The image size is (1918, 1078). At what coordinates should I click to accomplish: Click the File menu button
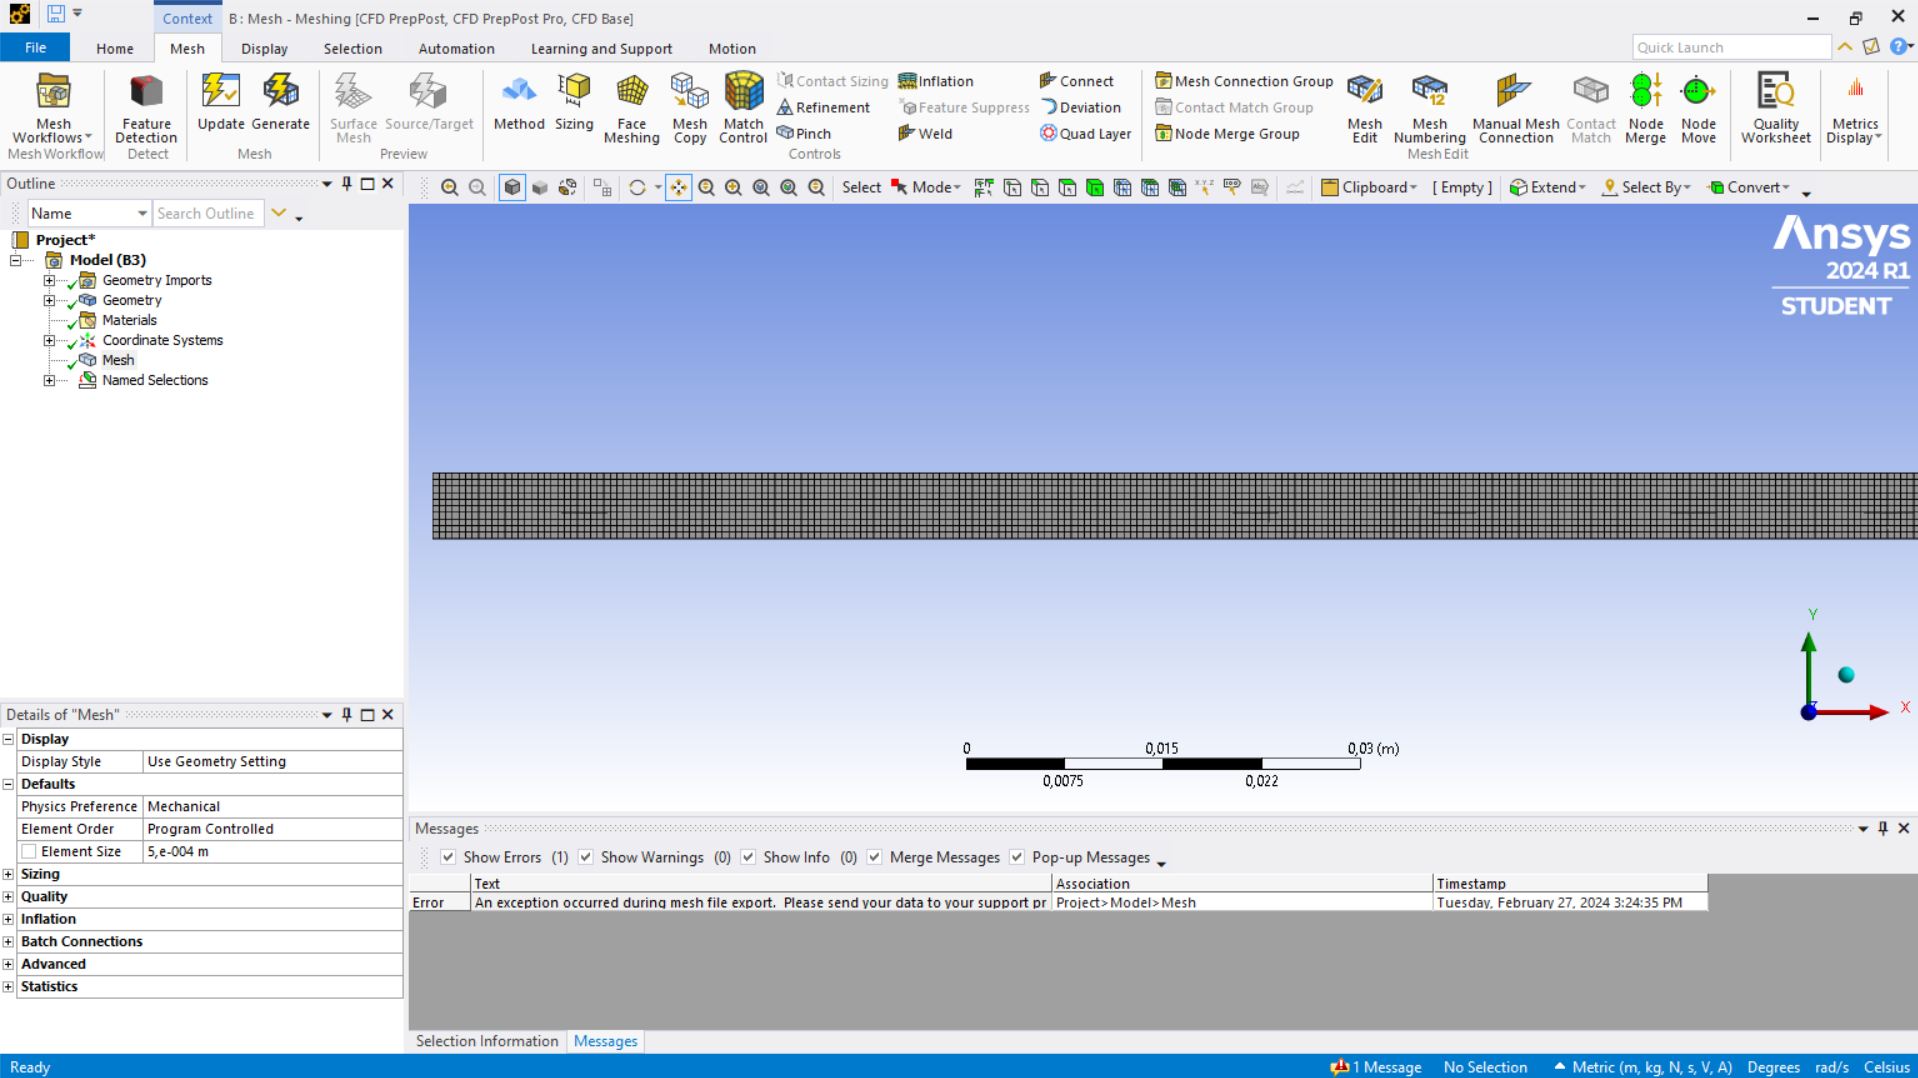pos(35,48)
